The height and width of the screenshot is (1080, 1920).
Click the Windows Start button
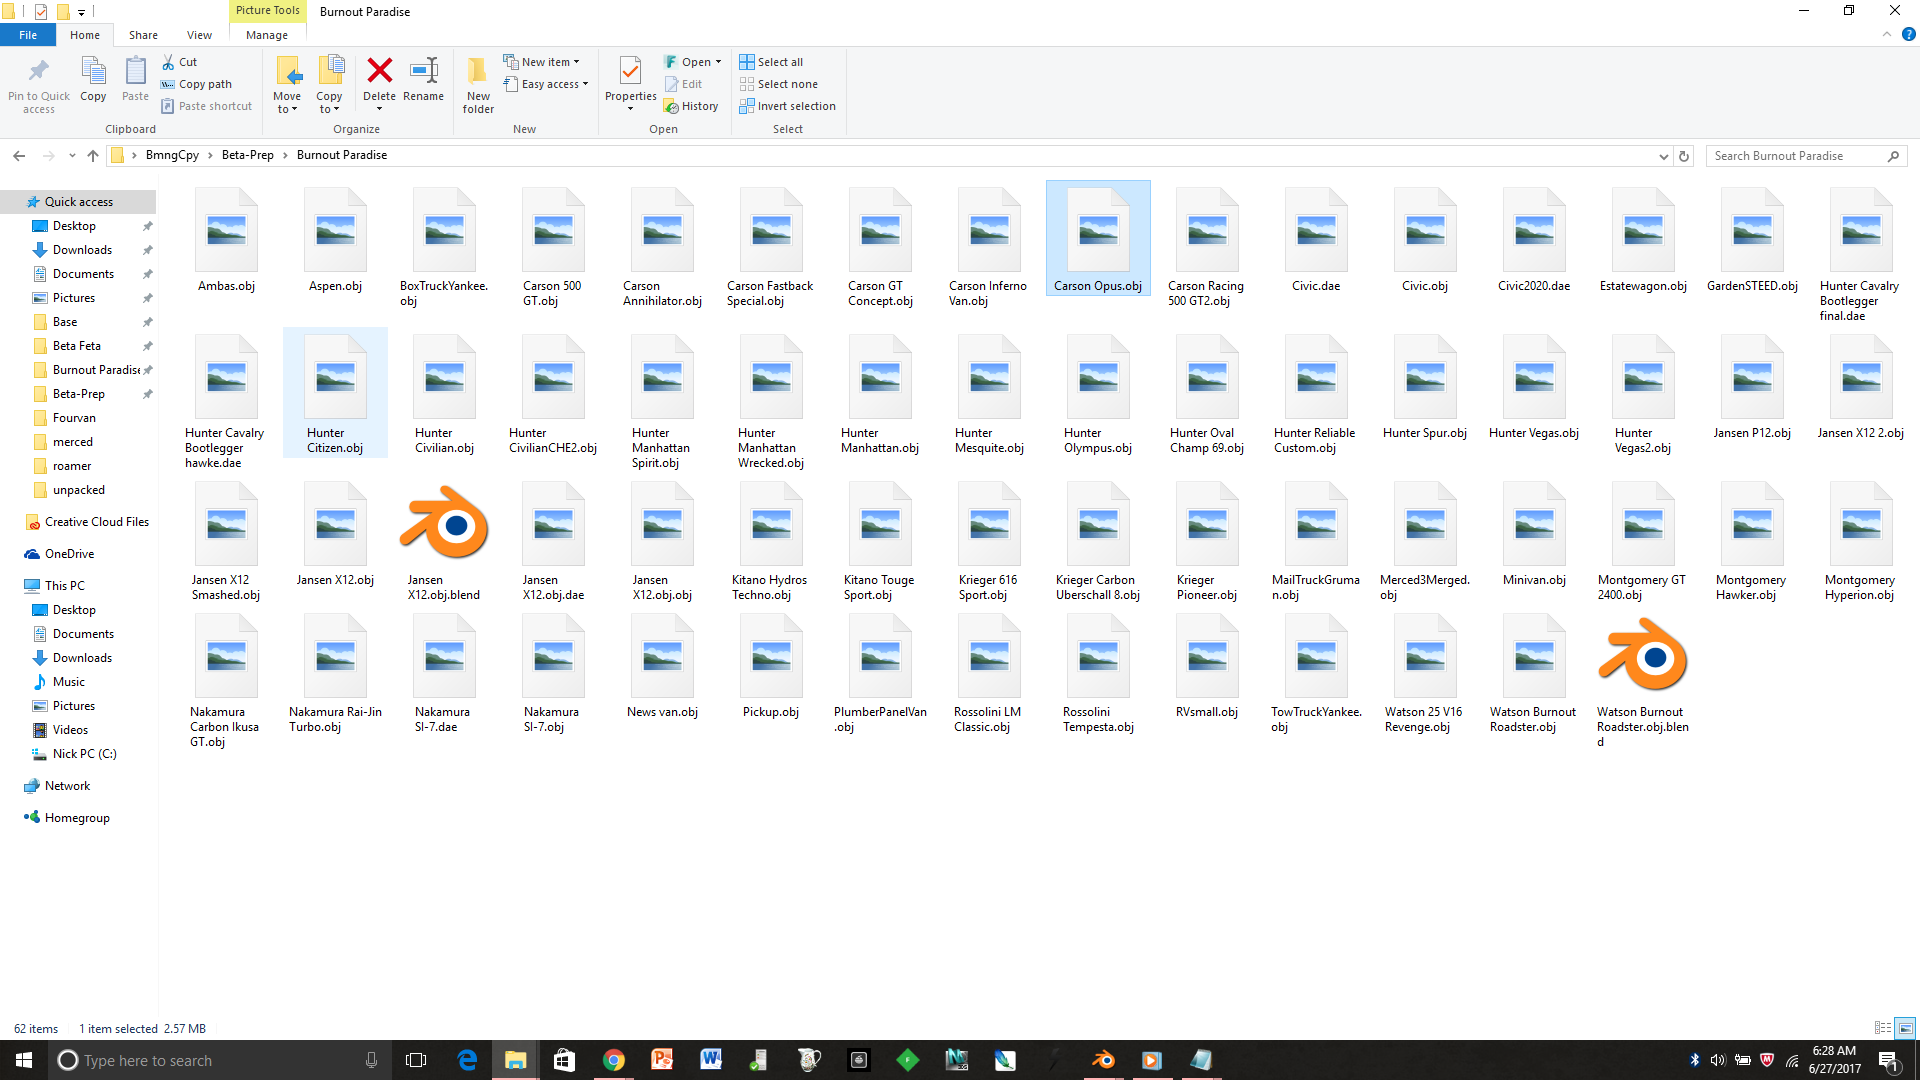click(x=24, y=1060)
